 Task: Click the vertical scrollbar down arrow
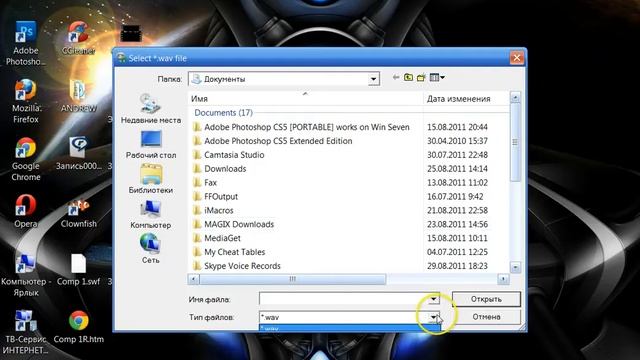(515, 268)
